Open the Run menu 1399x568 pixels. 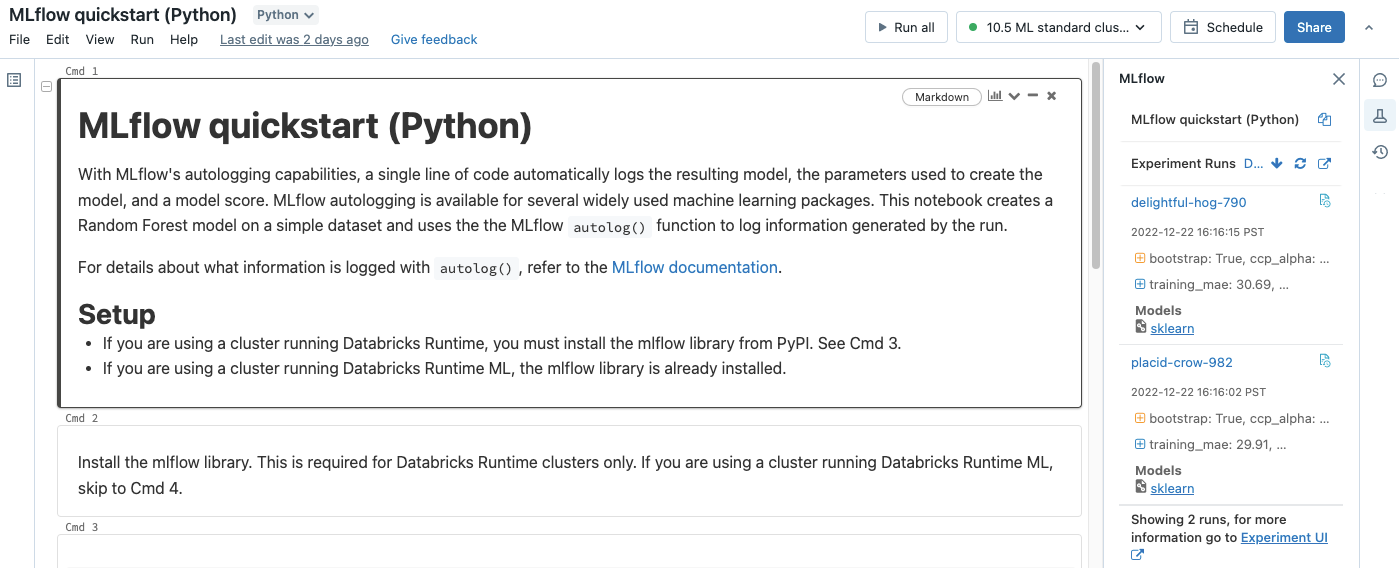142,40
